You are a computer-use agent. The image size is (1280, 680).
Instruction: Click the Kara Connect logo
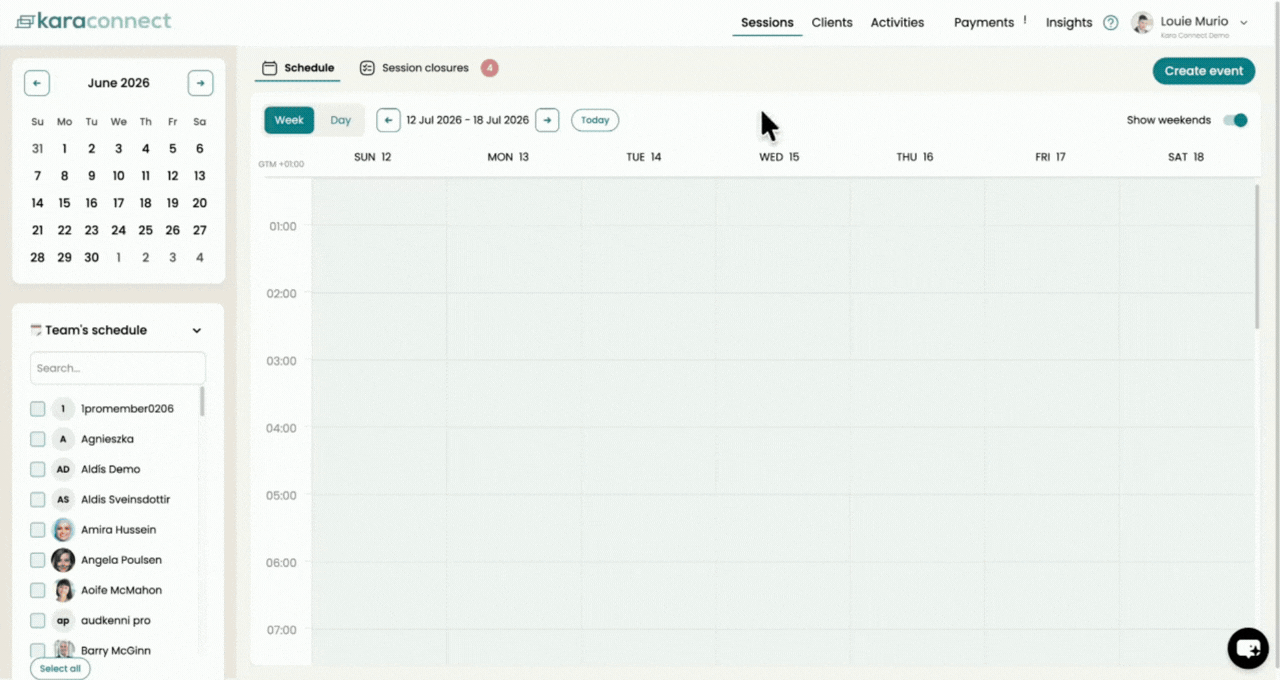93,21
